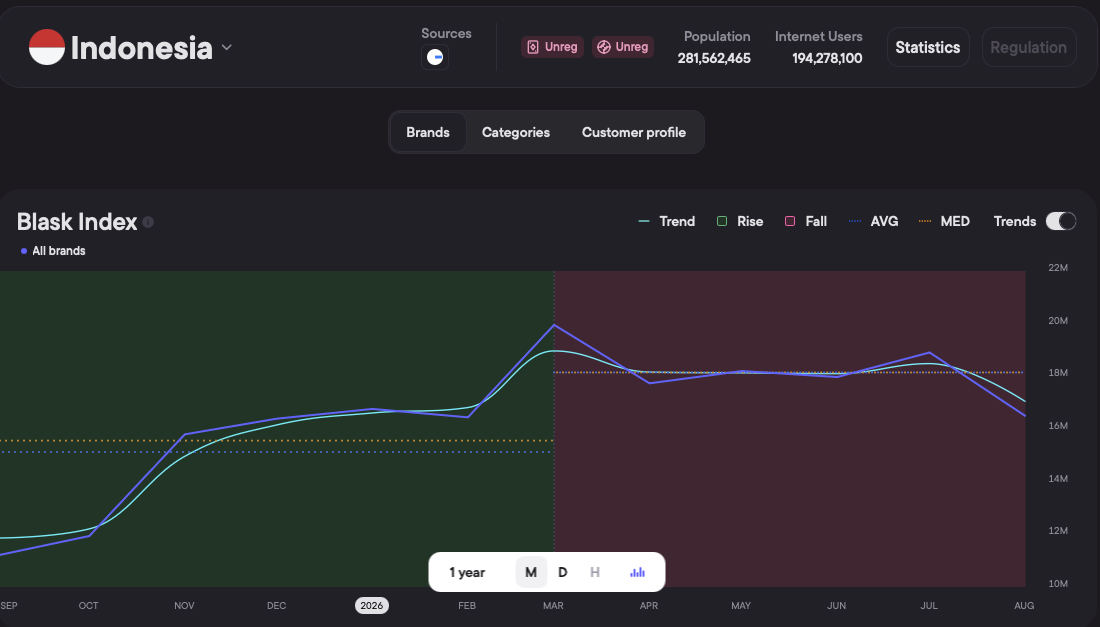Open the Regulation view
Image resolution: width=1100 pixels, height=627 pixels.
[x=1028, y=47]
